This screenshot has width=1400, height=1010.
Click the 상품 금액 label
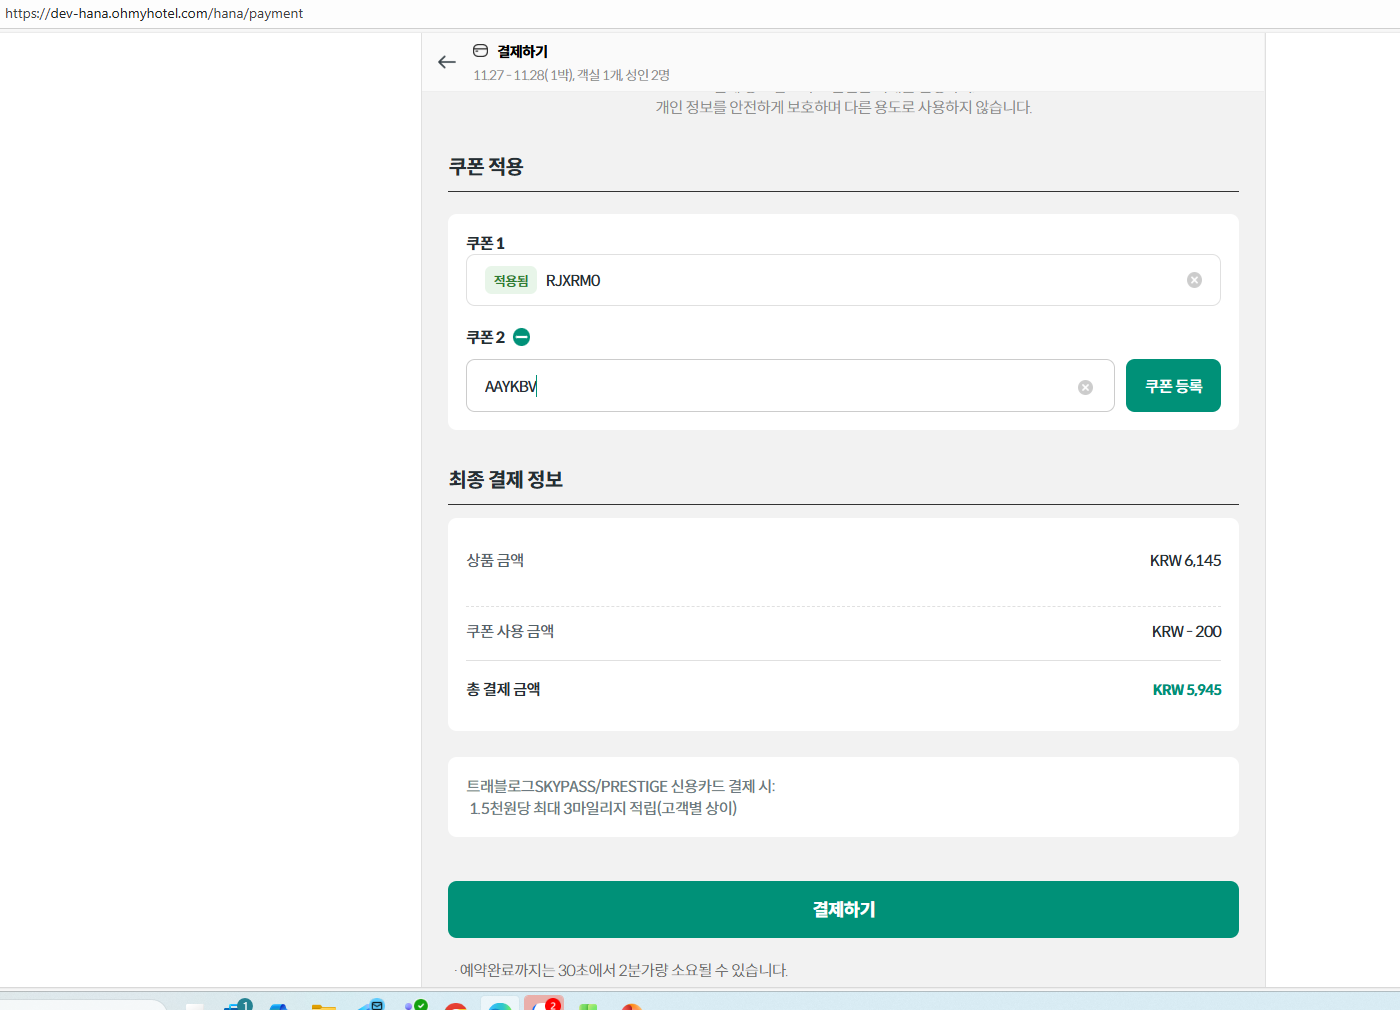(x=495, y=560)
